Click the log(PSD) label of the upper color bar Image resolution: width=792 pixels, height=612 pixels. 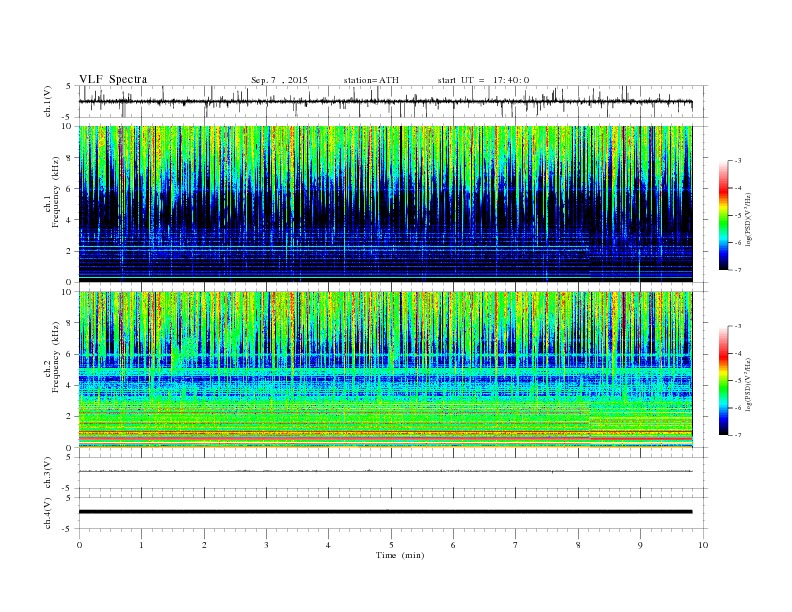(749, 220)
